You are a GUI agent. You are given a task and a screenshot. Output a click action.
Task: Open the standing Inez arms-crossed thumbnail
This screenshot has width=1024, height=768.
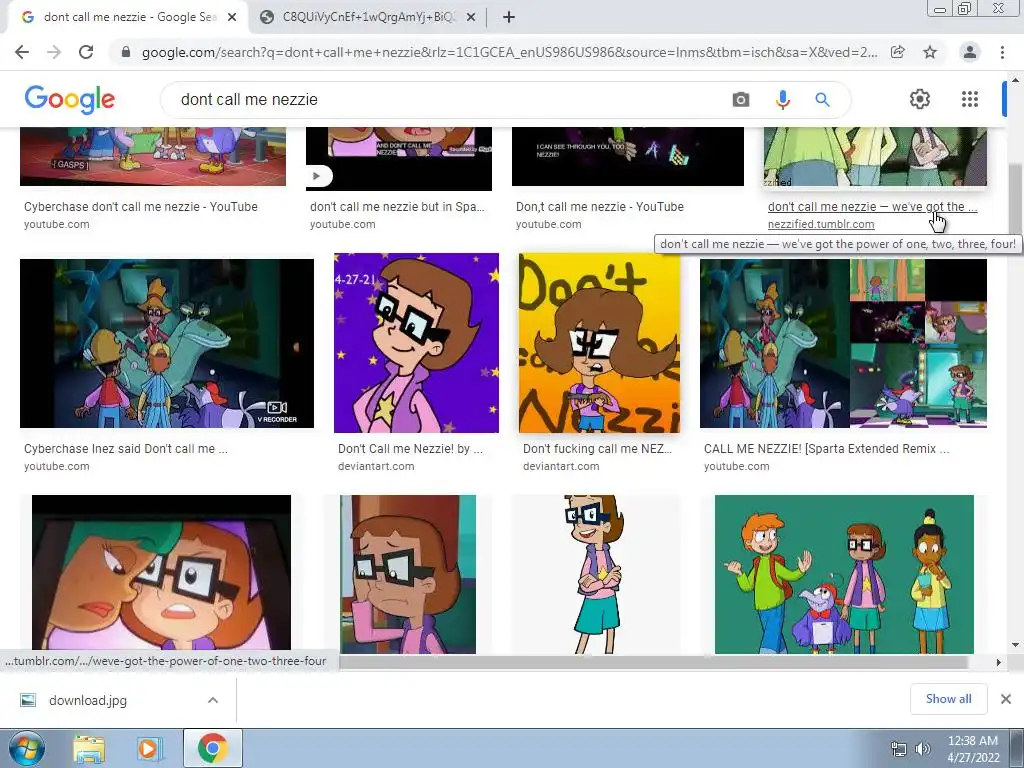point(596,574)
